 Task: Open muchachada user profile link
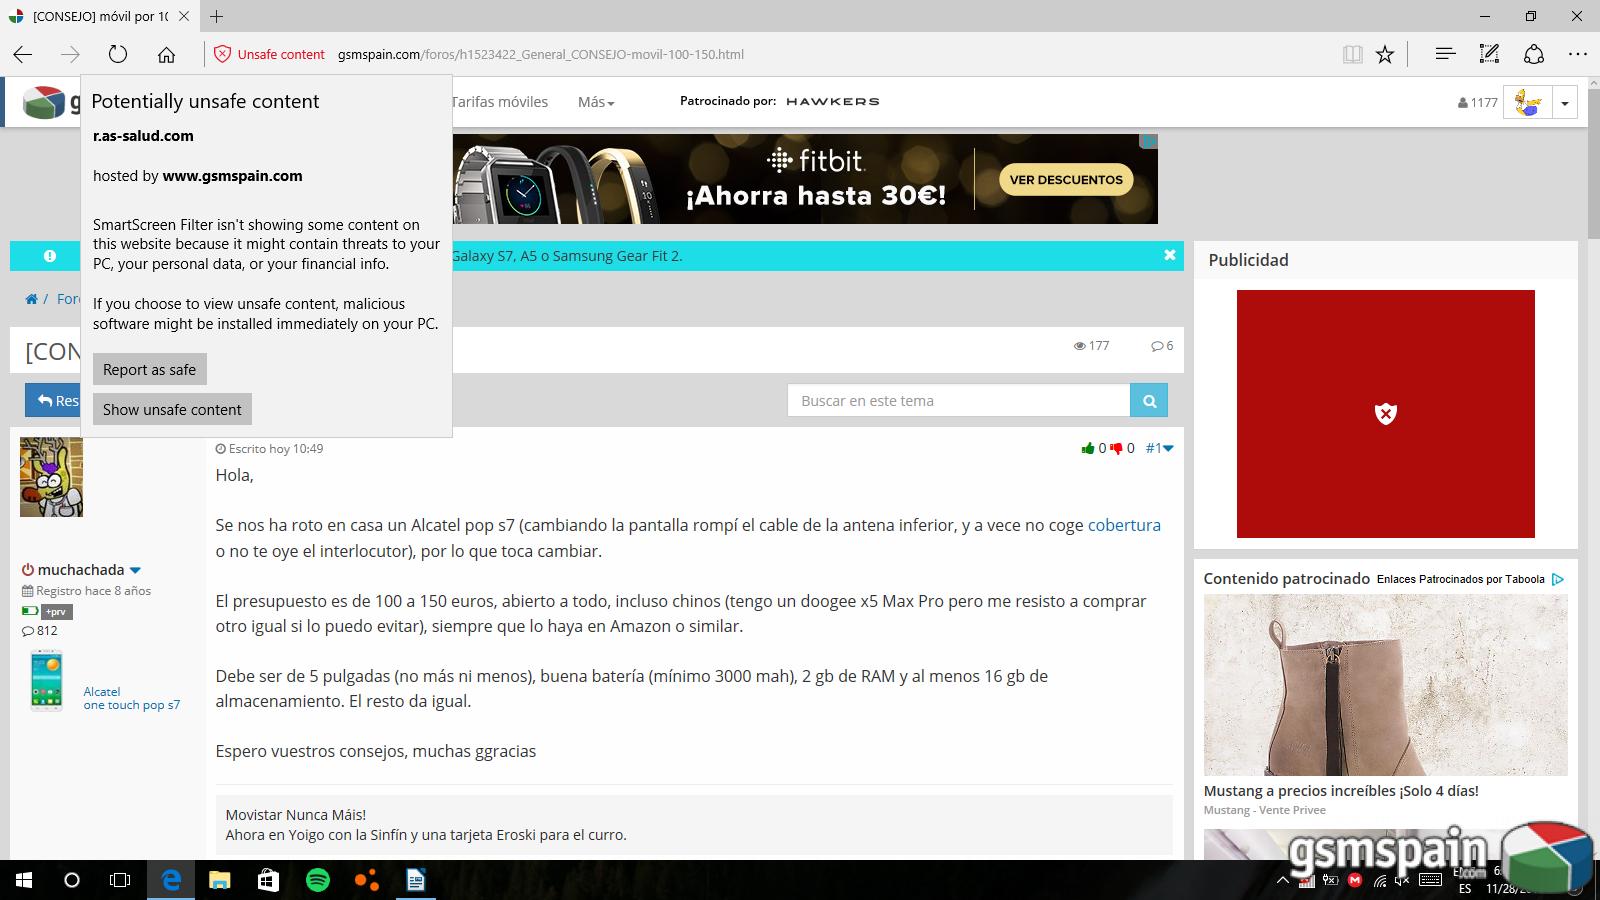coord(81,569)
